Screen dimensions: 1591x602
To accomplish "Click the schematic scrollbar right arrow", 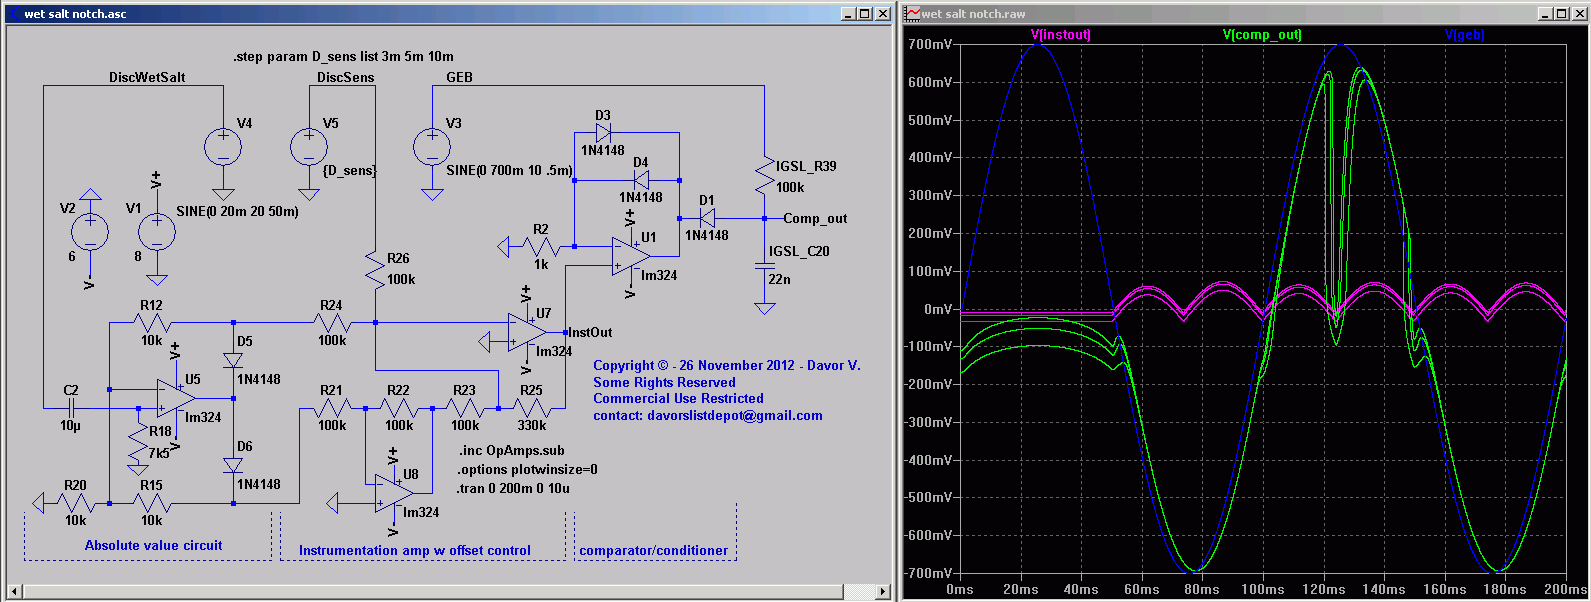I will pyautogui.click(x=883, y=591).
